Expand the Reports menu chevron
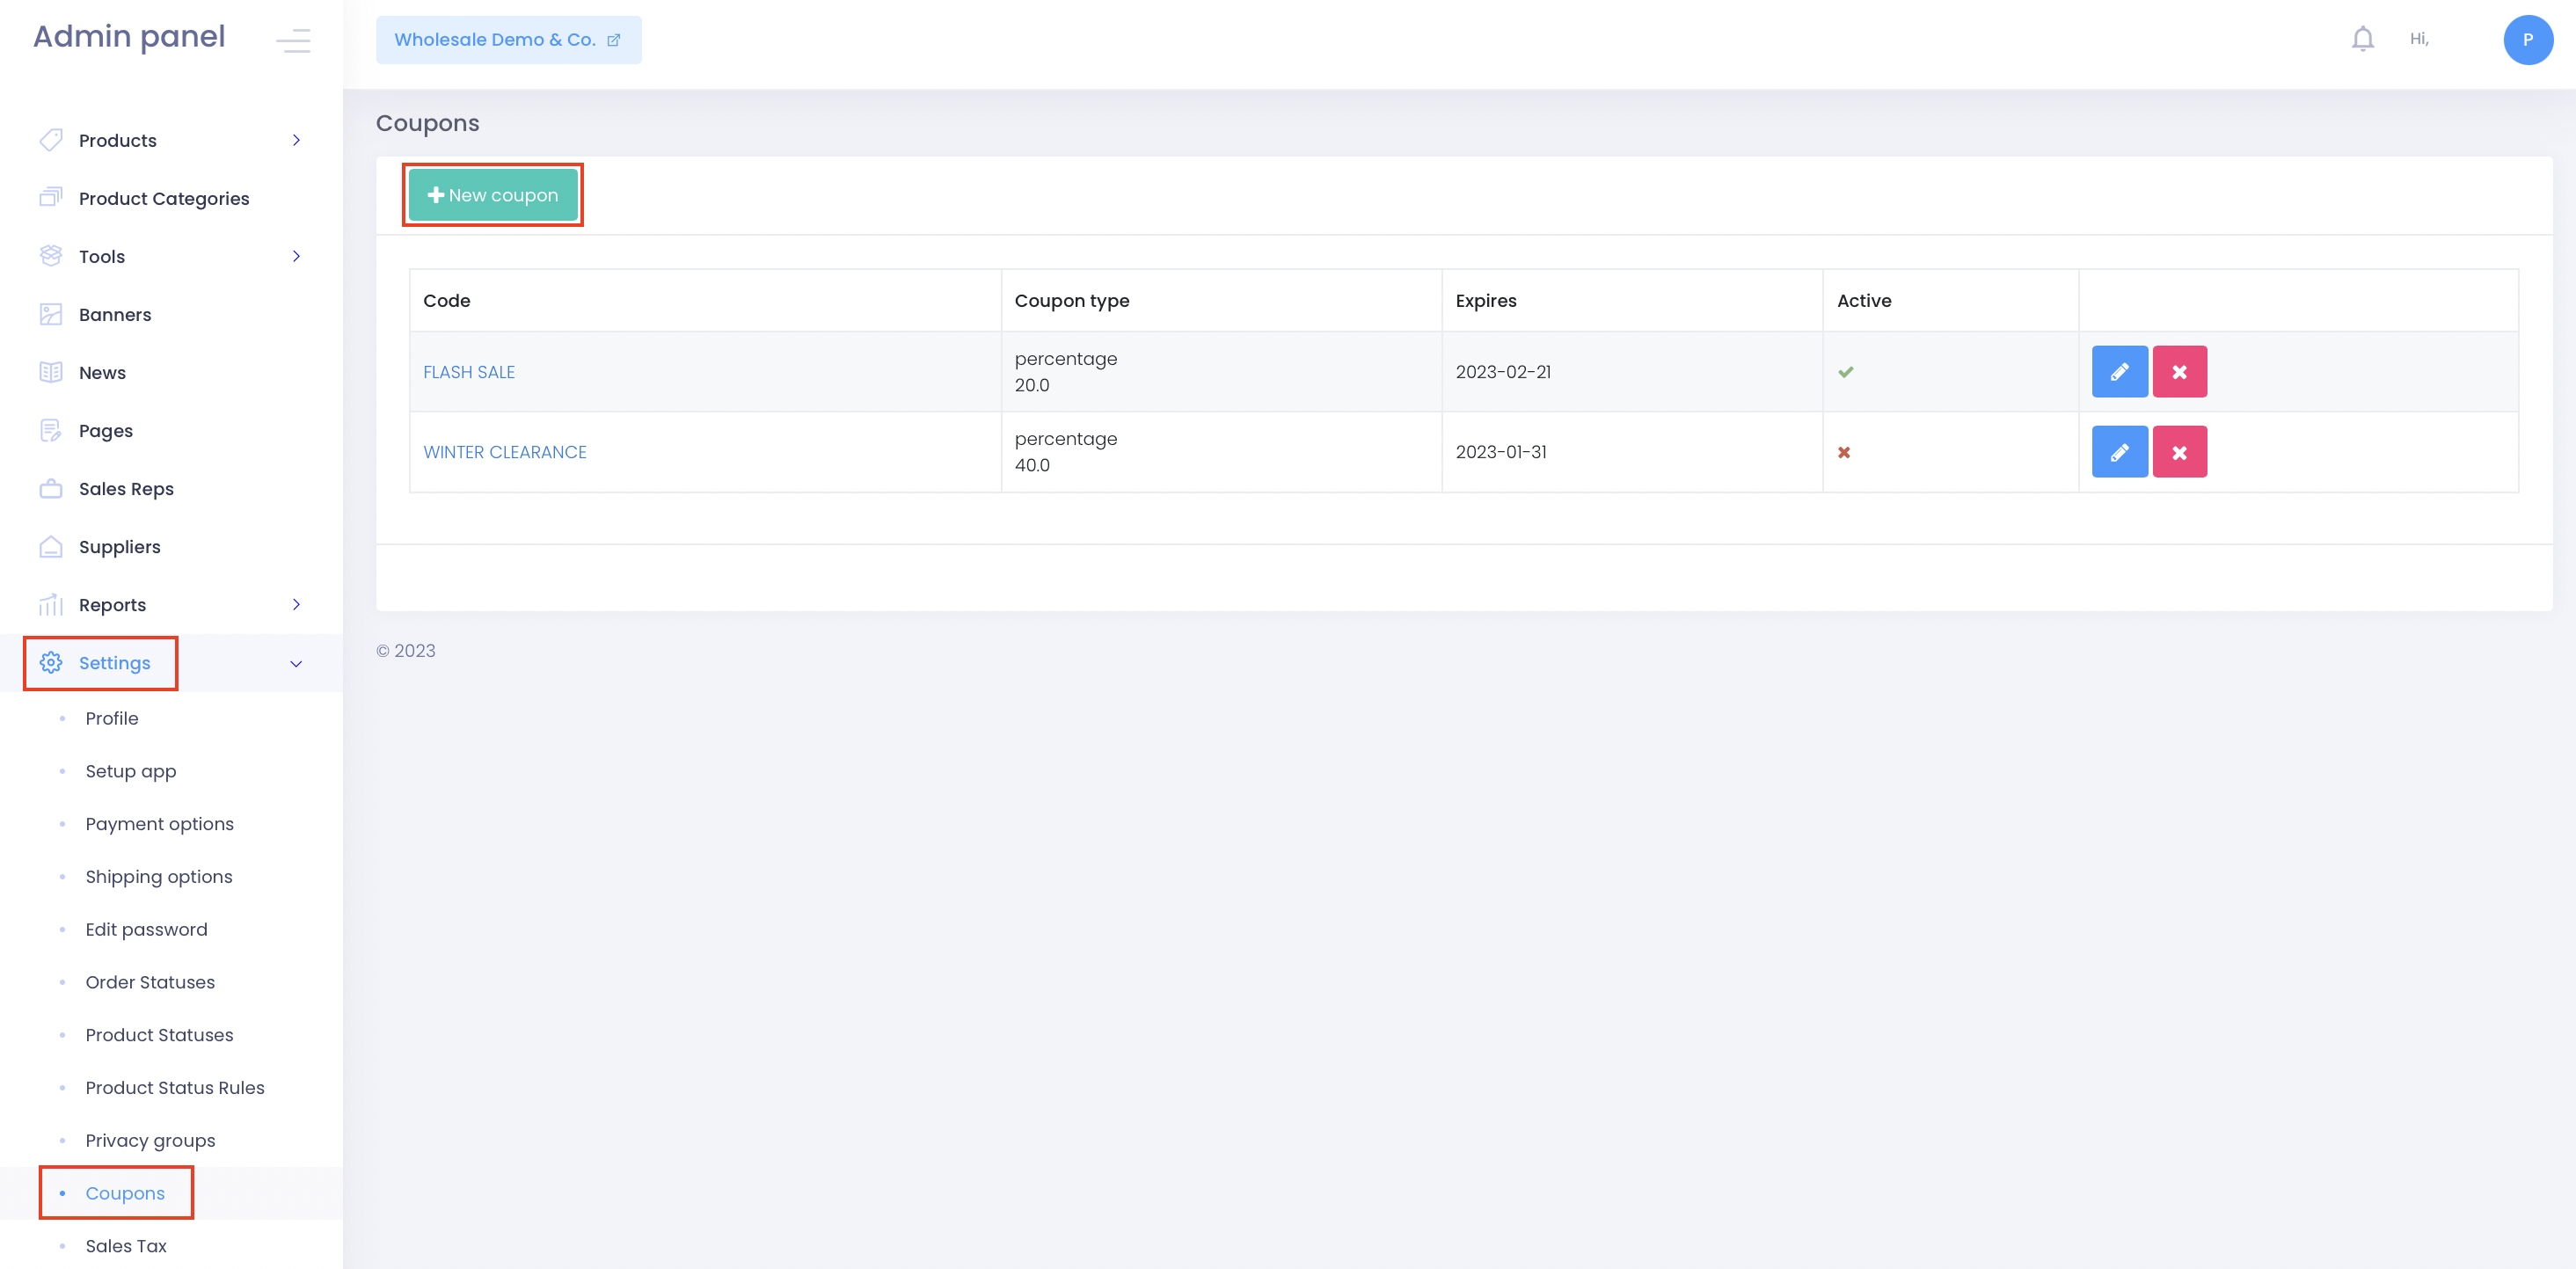The width and height of the screenshot is (2576, 1269). [296, 604]
